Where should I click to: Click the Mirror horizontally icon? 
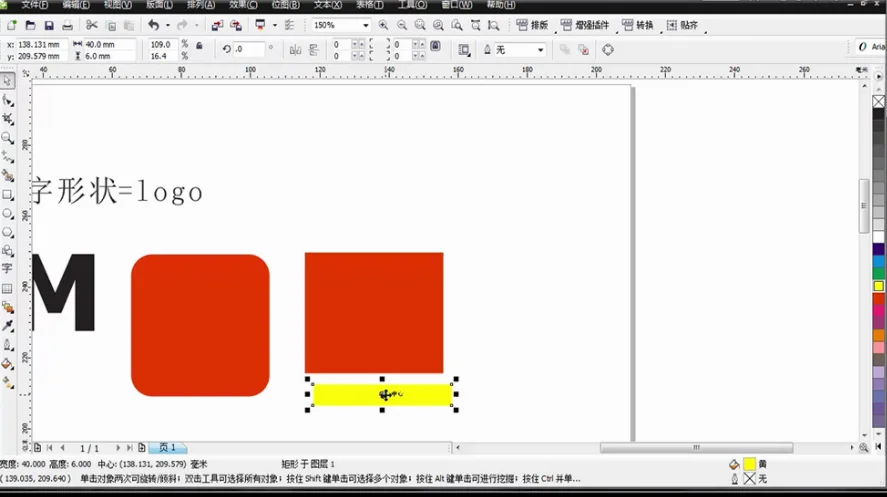tap(295, 50)
